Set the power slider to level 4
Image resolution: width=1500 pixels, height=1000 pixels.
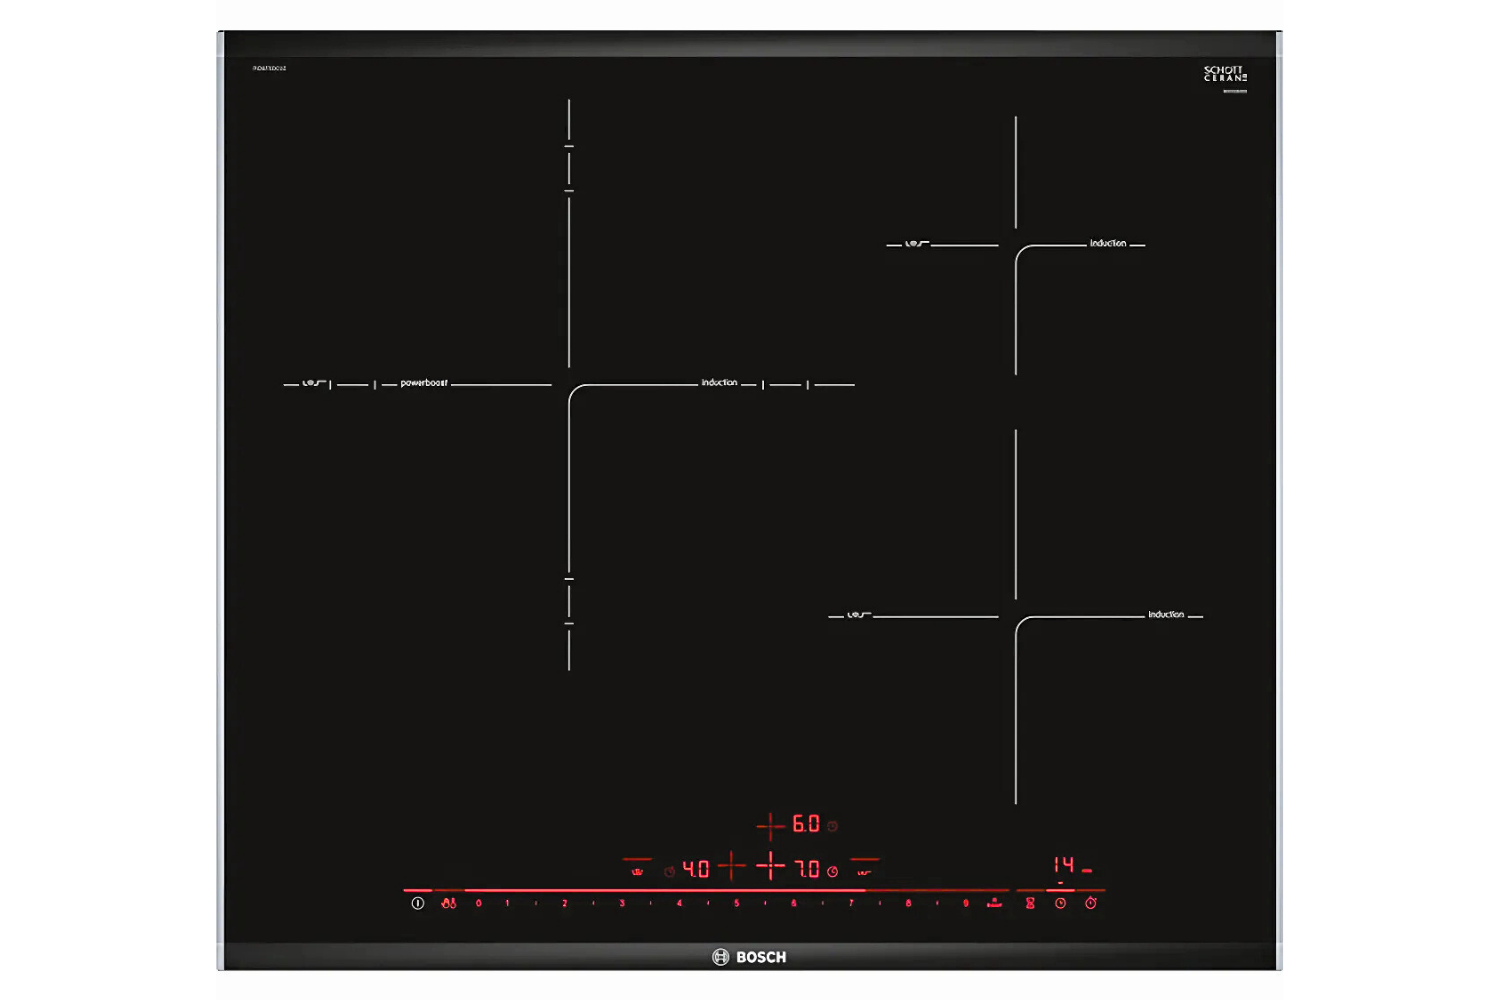click(x=680, y=903)
